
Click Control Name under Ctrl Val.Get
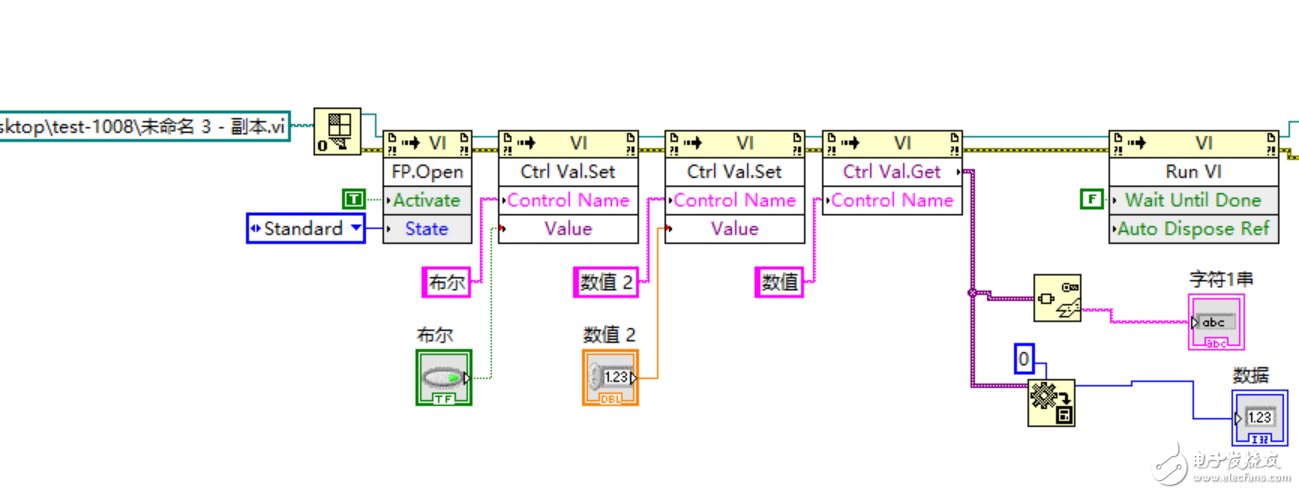[x=892, y=200]
